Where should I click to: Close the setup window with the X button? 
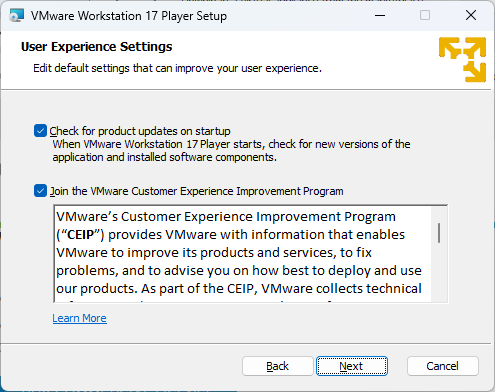(471, 15)
